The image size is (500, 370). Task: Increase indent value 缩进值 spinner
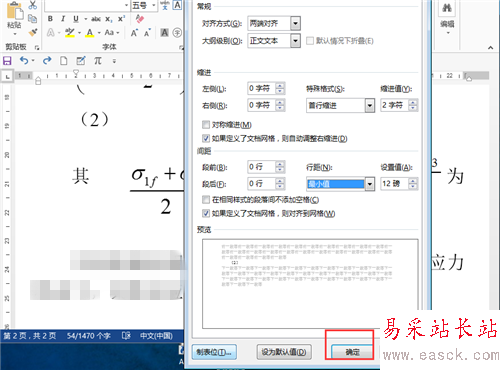coord(413,102)
